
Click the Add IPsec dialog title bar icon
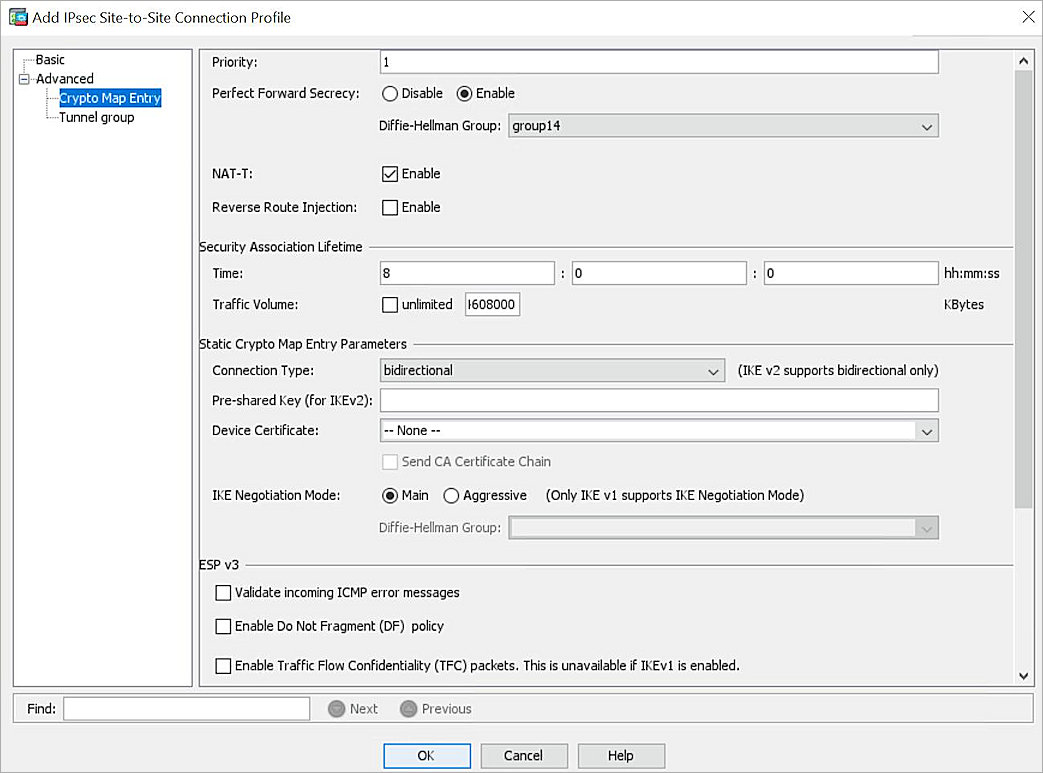click(x=16, y=17)
